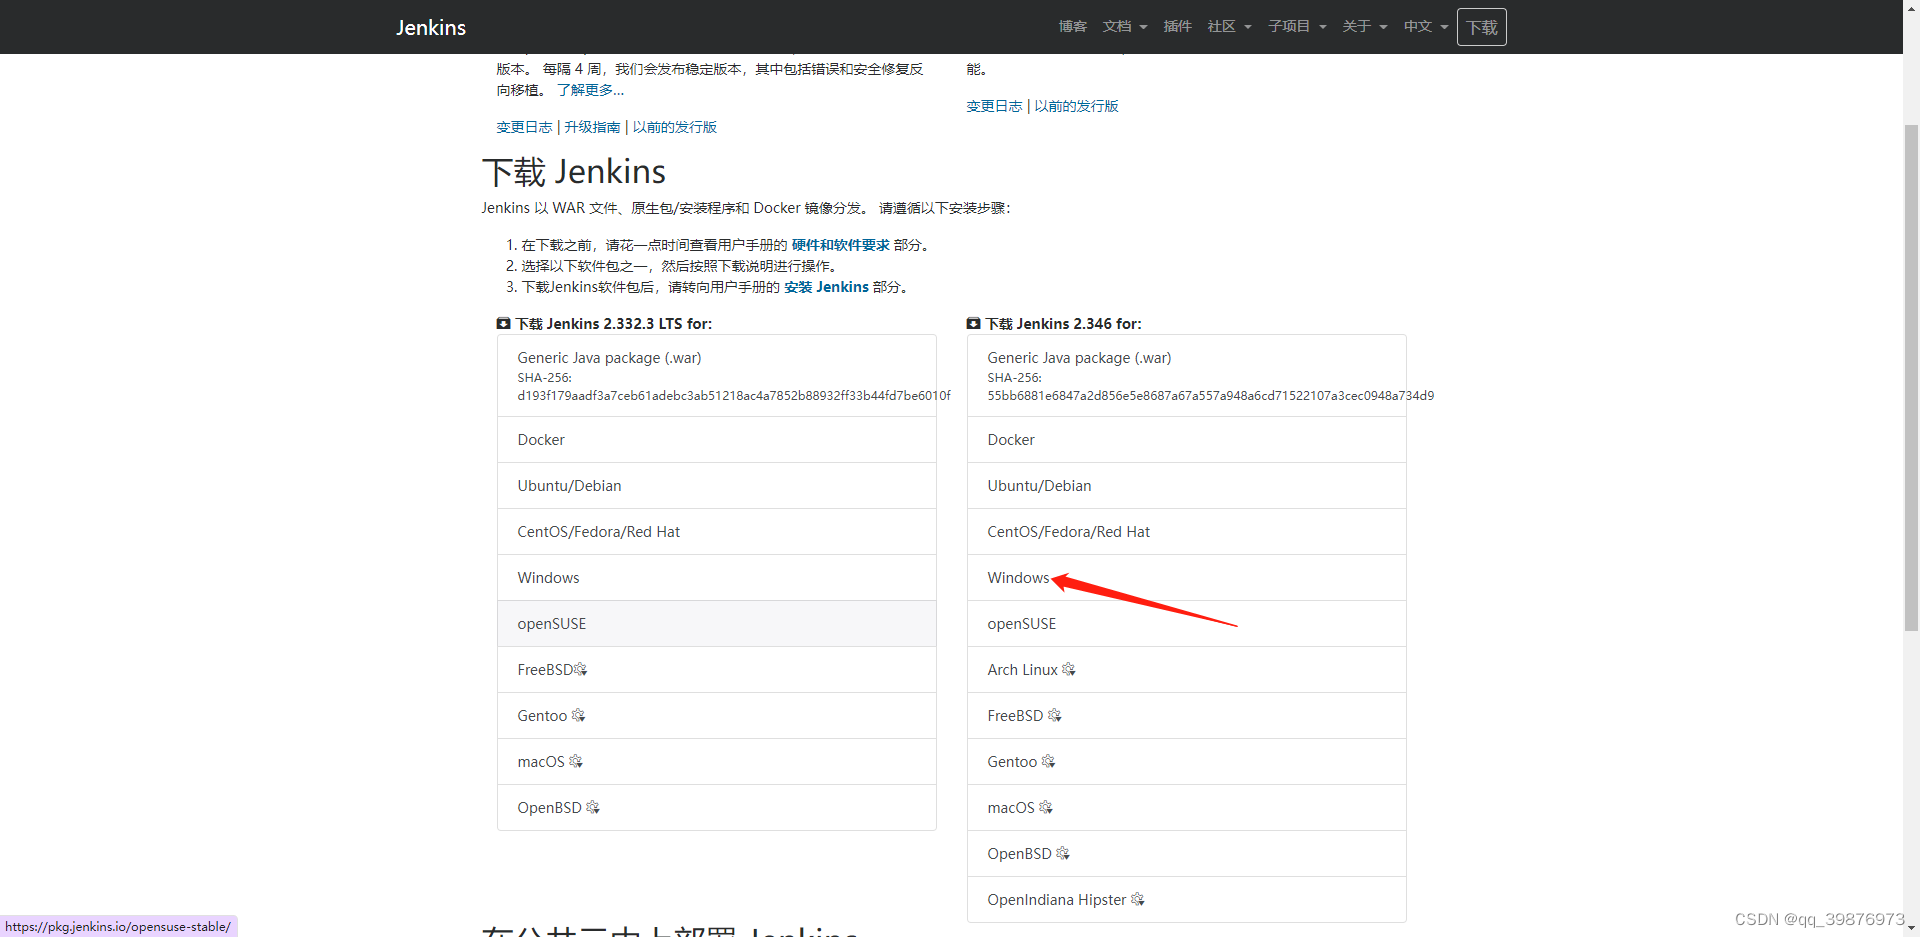Select openSUSE under Jenkins 2.346

(1187, 624)
